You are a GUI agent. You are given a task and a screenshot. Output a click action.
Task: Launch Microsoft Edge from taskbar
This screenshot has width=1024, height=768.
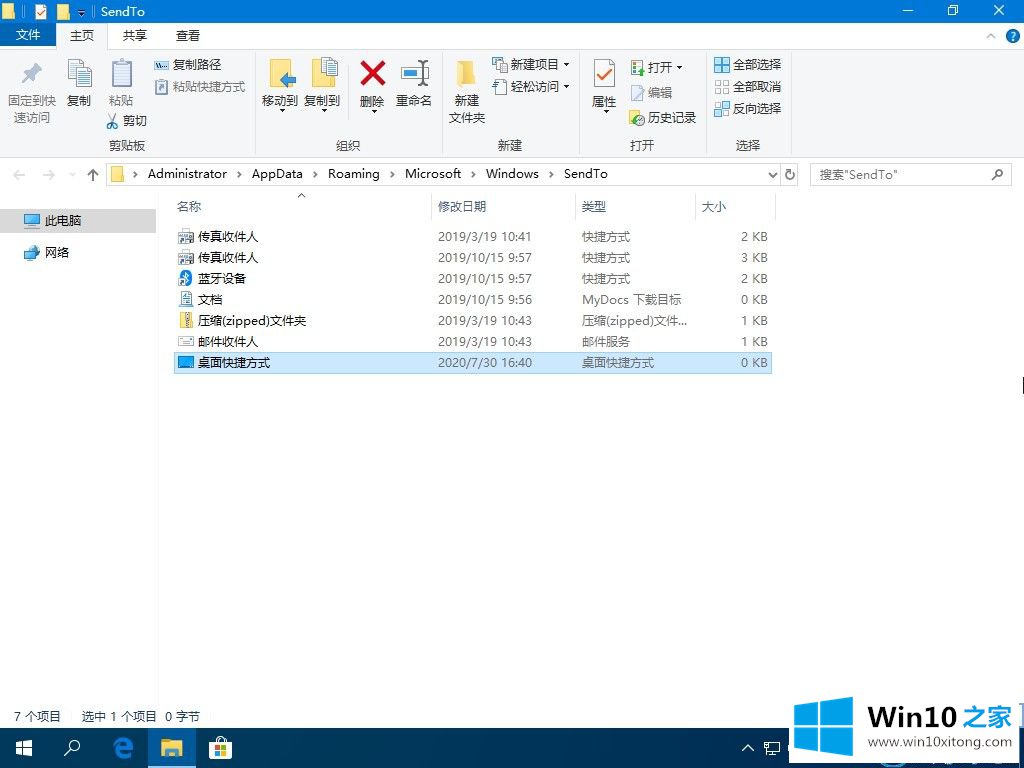point(123,748)
